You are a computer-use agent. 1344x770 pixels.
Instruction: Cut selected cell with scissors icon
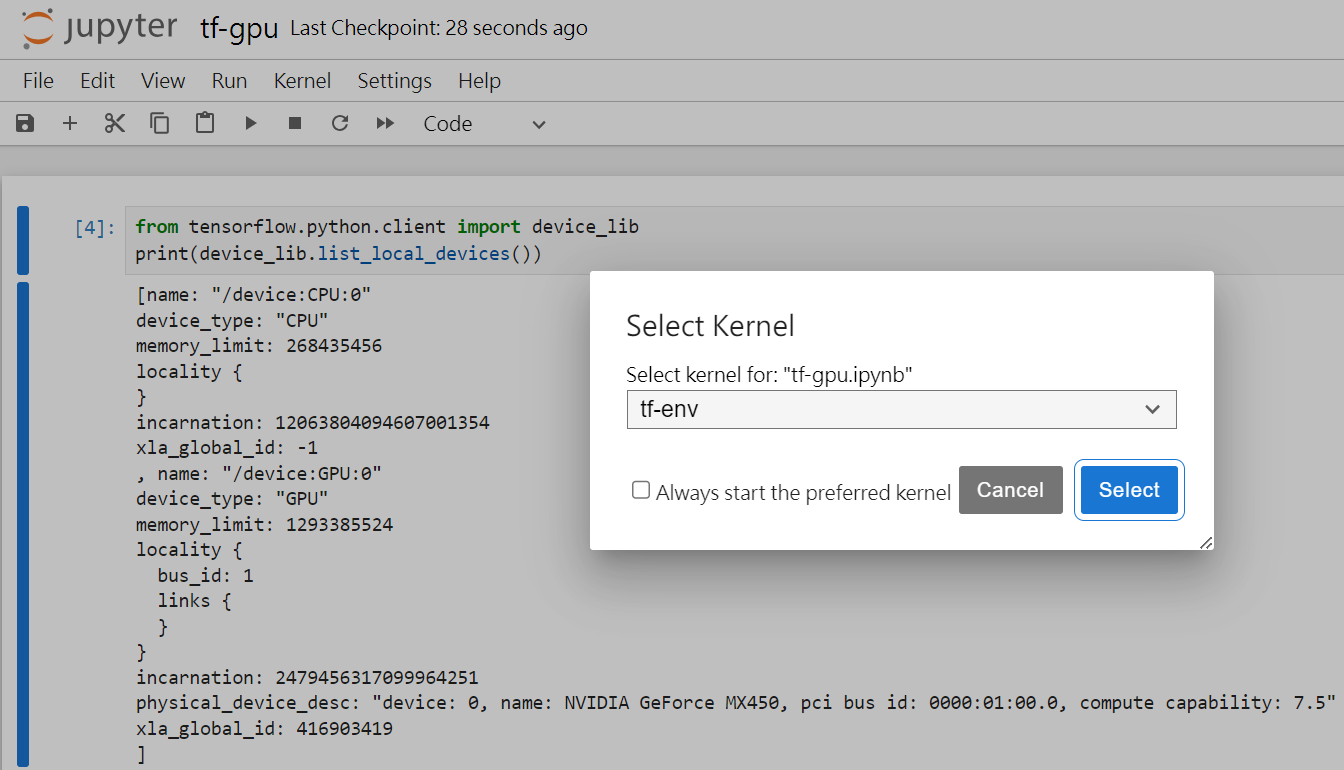click(x=115, y=123)
